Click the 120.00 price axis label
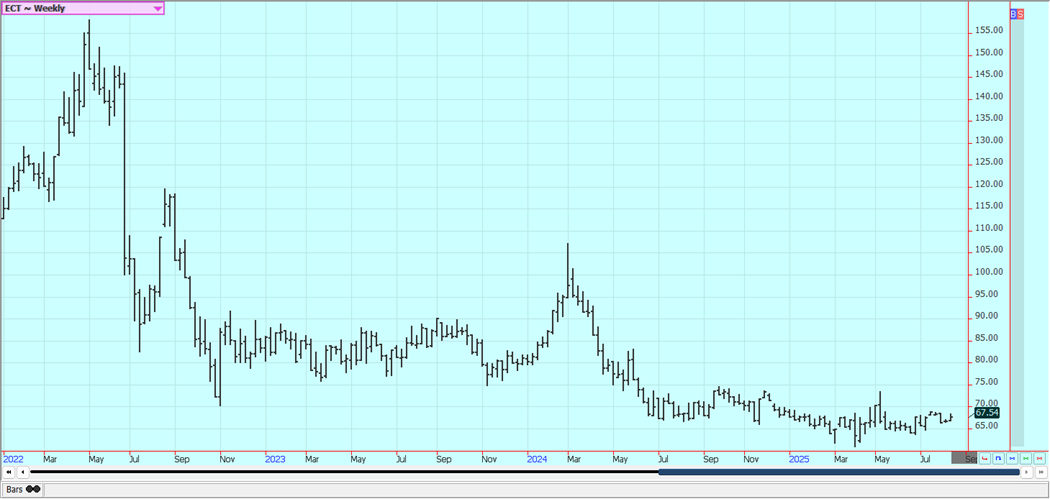Viewport: 1050px width, 499px height. coord(988,184)
